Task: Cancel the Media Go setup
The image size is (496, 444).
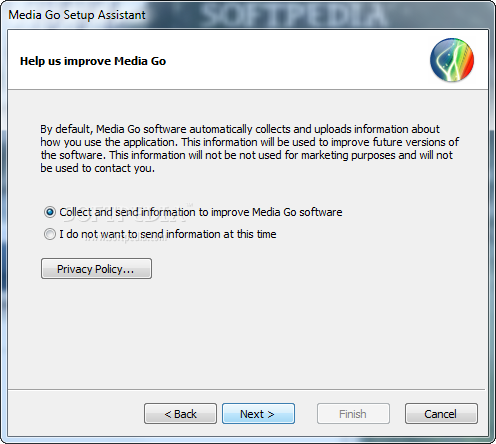Action: (441, 414)
